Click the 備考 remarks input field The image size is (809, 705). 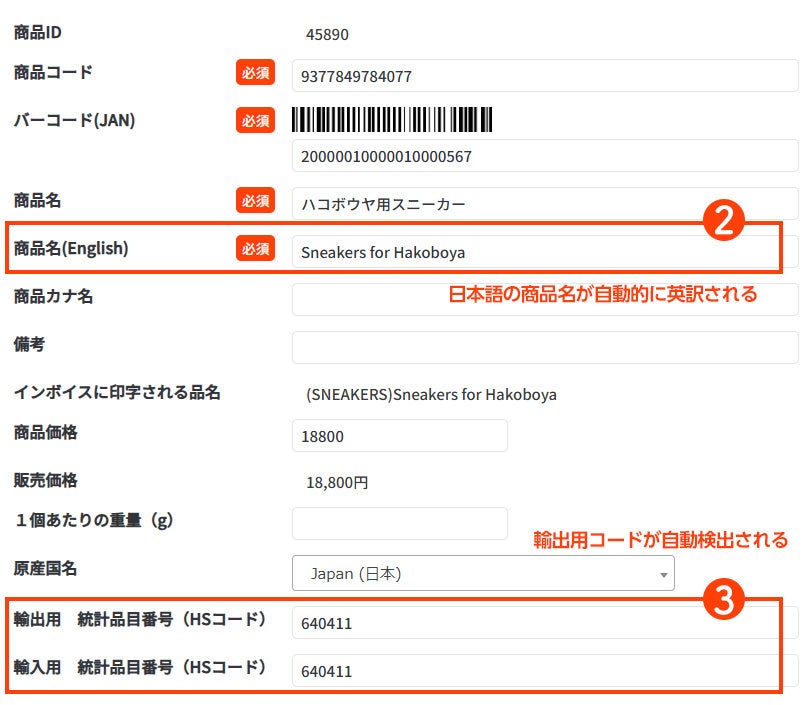tap(544, 347)
